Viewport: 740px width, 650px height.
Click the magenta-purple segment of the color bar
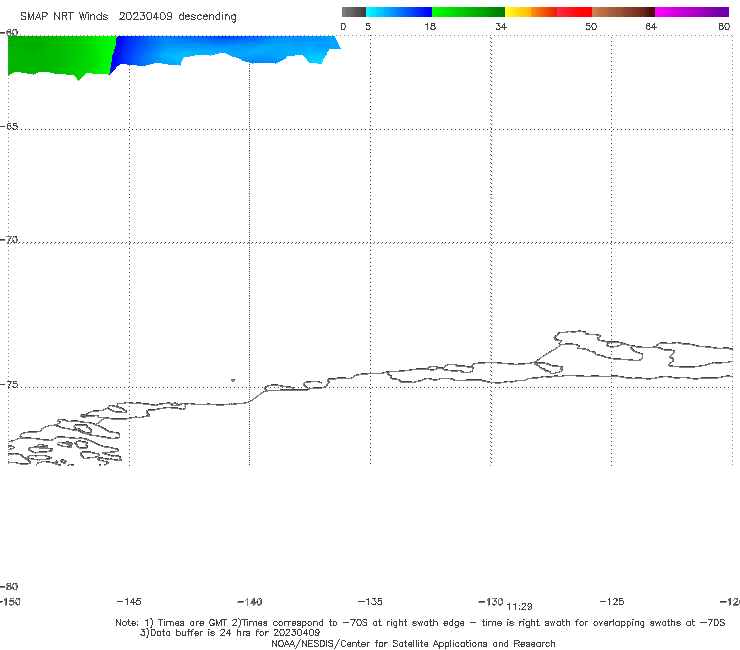692,12
